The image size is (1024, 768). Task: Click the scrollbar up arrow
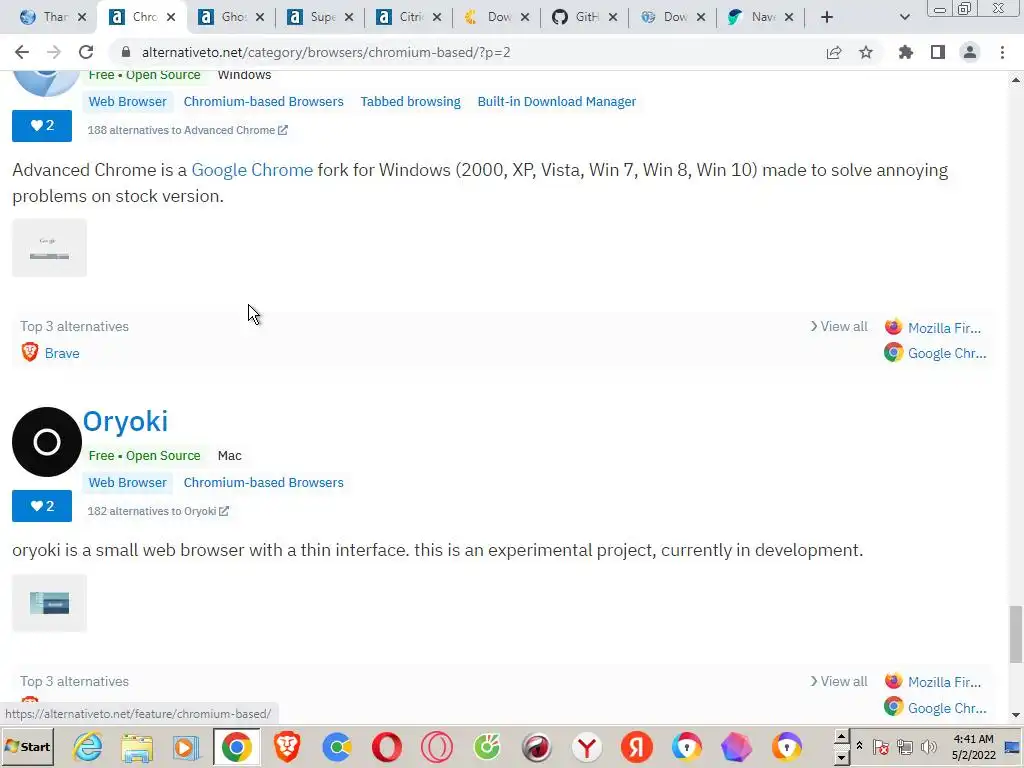pos(1016,80)
